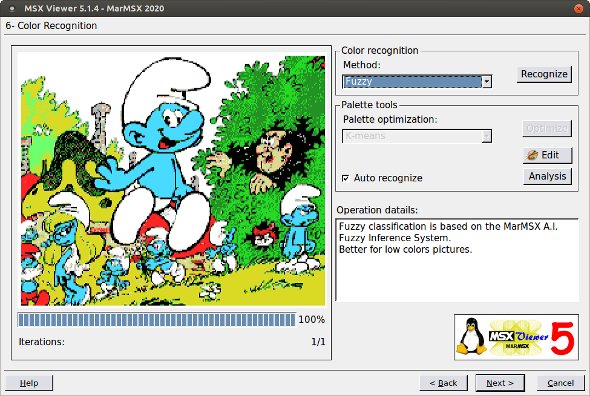Click the Recognize button
This screenshot has width=590, height=396.
544,74
